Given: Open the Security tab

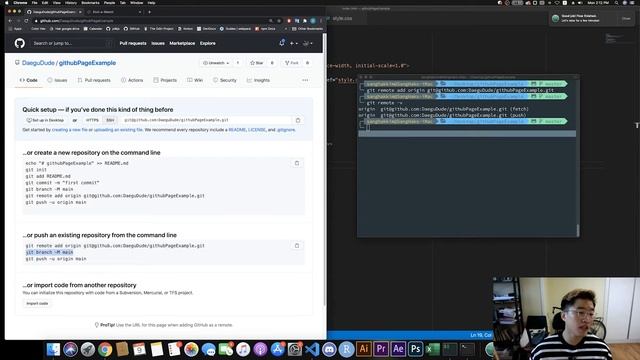Looking at the screenshot, I should pyautogui.click(x=224, y=80).
